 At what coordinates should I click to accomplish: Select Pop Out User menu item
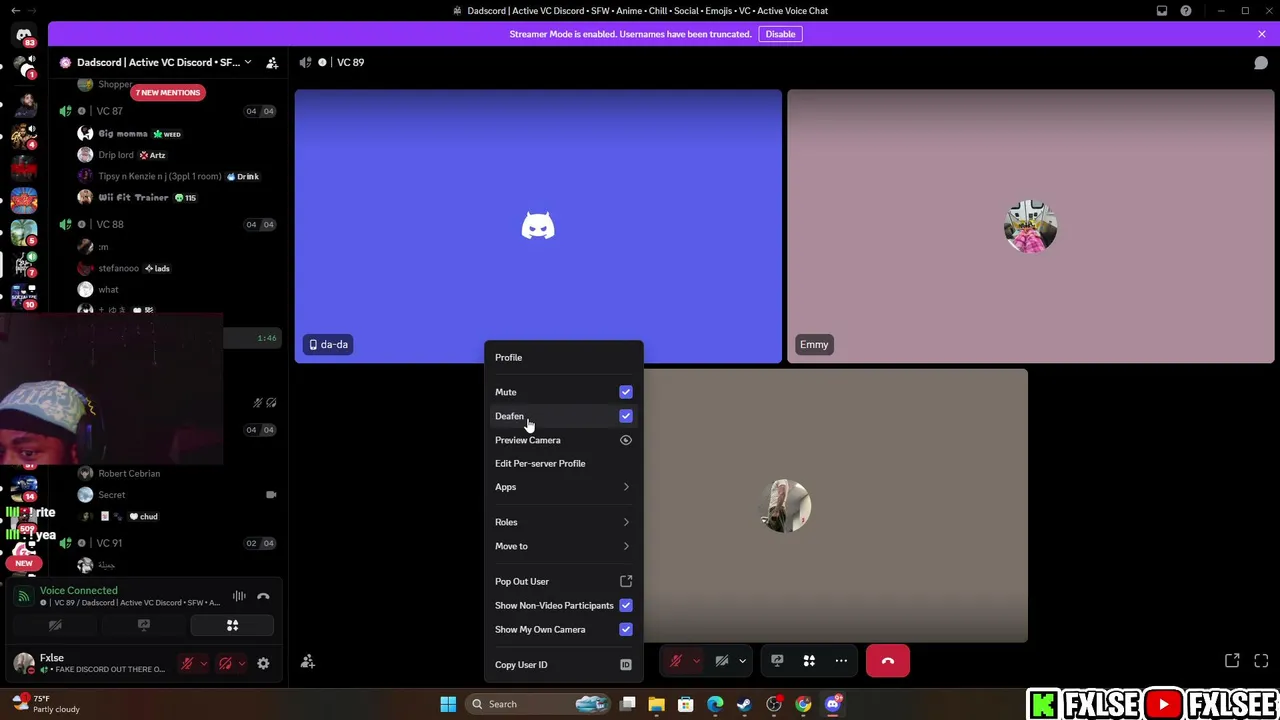coord(564,581)
